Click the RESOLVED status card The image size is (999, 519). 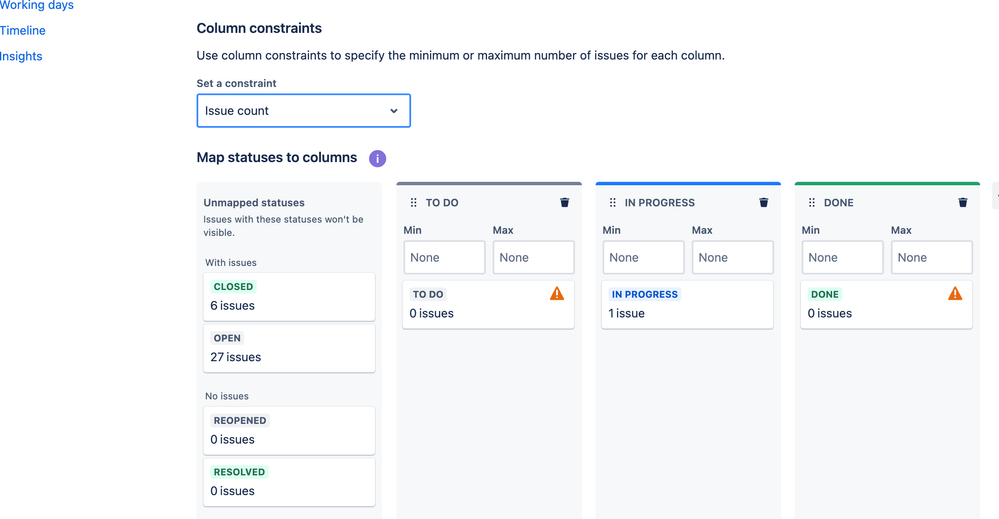point(289,482)
